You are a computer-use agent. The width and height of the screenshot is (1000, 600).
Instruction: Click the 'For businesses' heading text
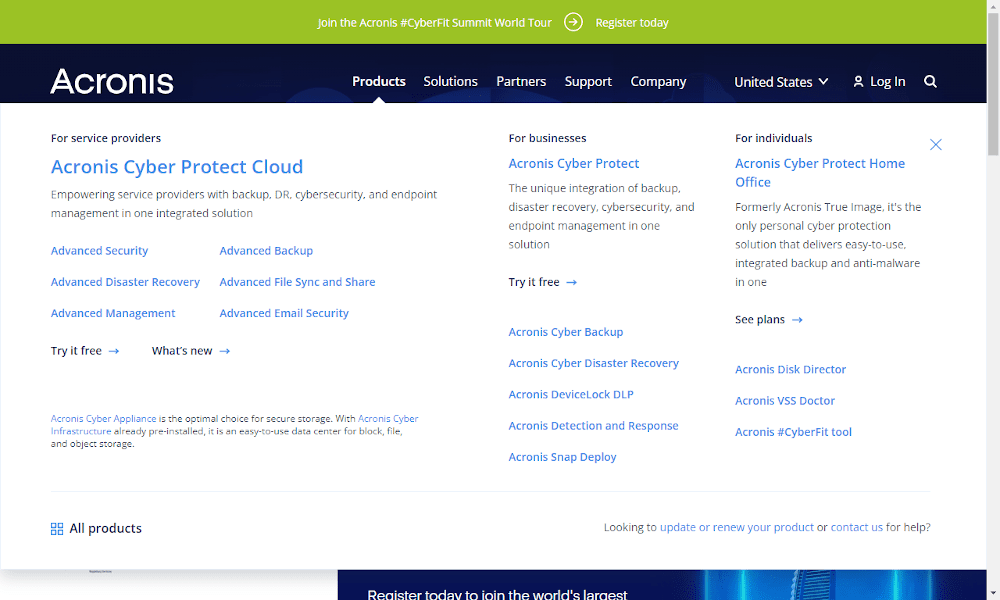pyautogui.click(x=547, y=138)
